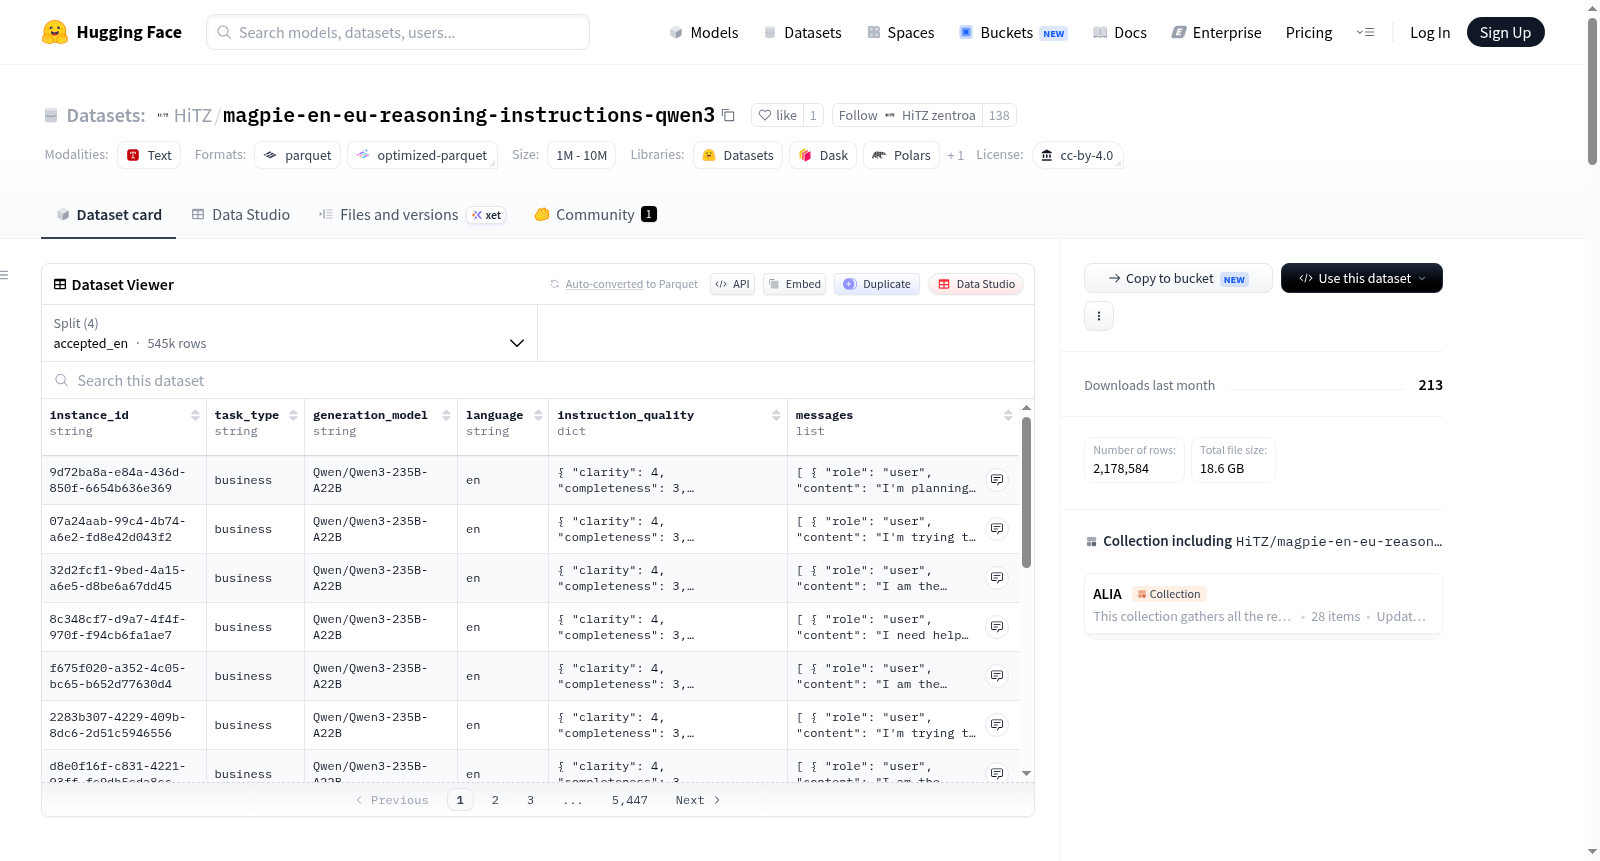Click the optimized-parquet format tag
This screenshot has height=861, width=1600.
[x=422, y=155]
